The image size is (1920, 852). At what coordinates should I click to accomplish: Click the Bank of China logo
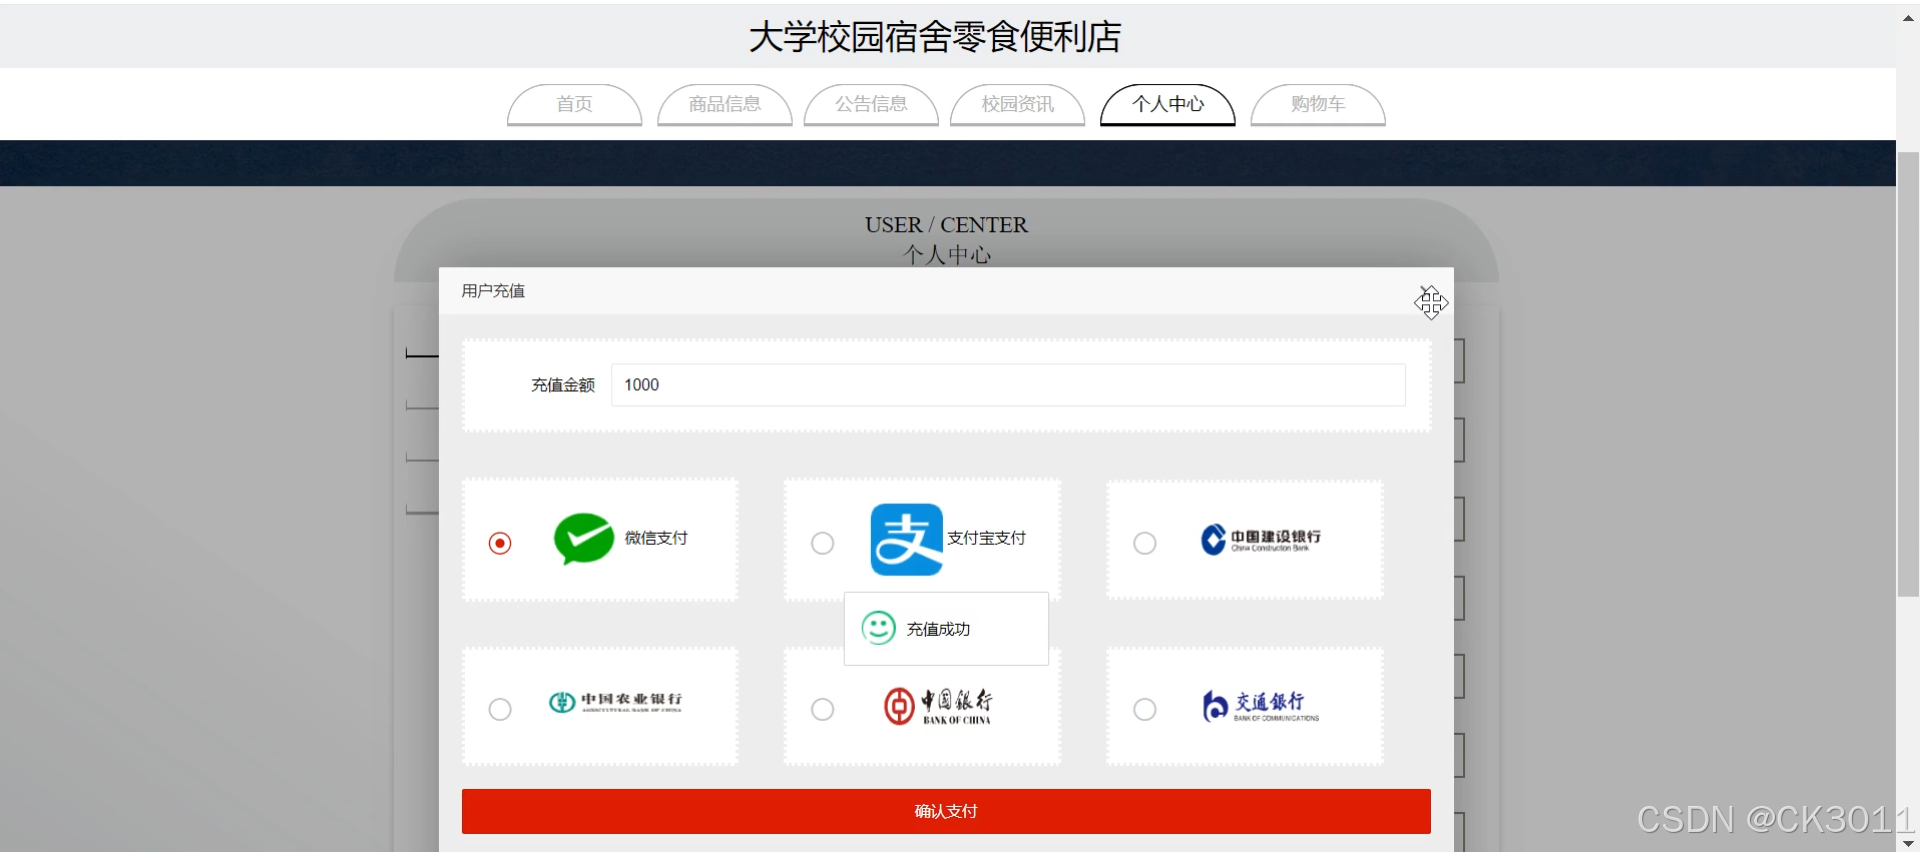click(938, 706)
